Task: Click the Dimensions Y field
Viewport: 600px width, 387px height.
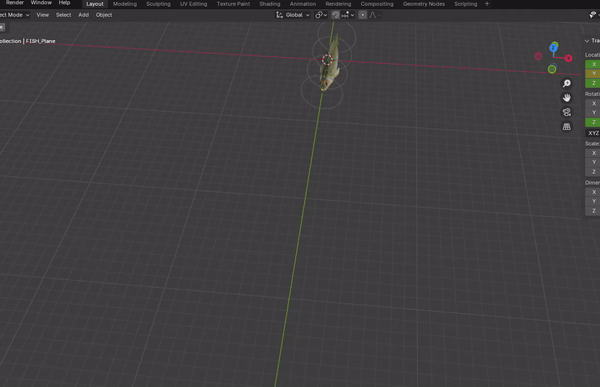Action: [592, 201]
